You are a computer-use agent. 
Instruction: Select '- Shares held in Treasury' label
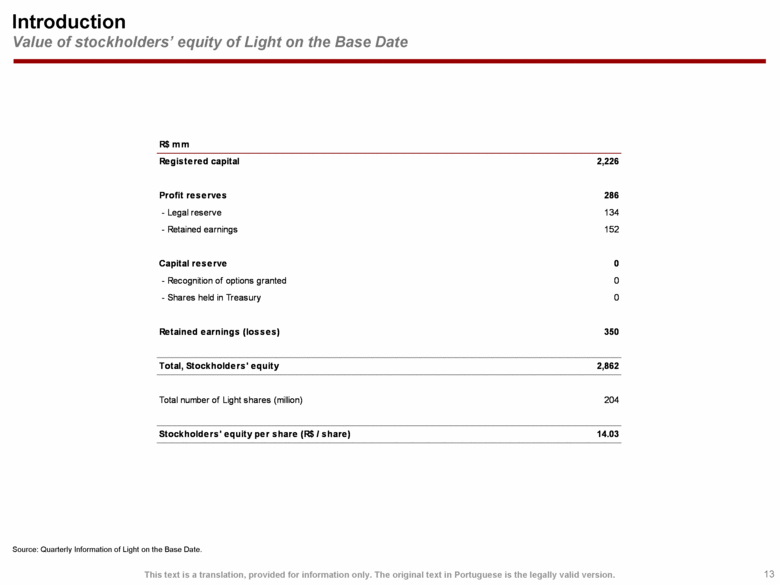click(x=211, y=297)
